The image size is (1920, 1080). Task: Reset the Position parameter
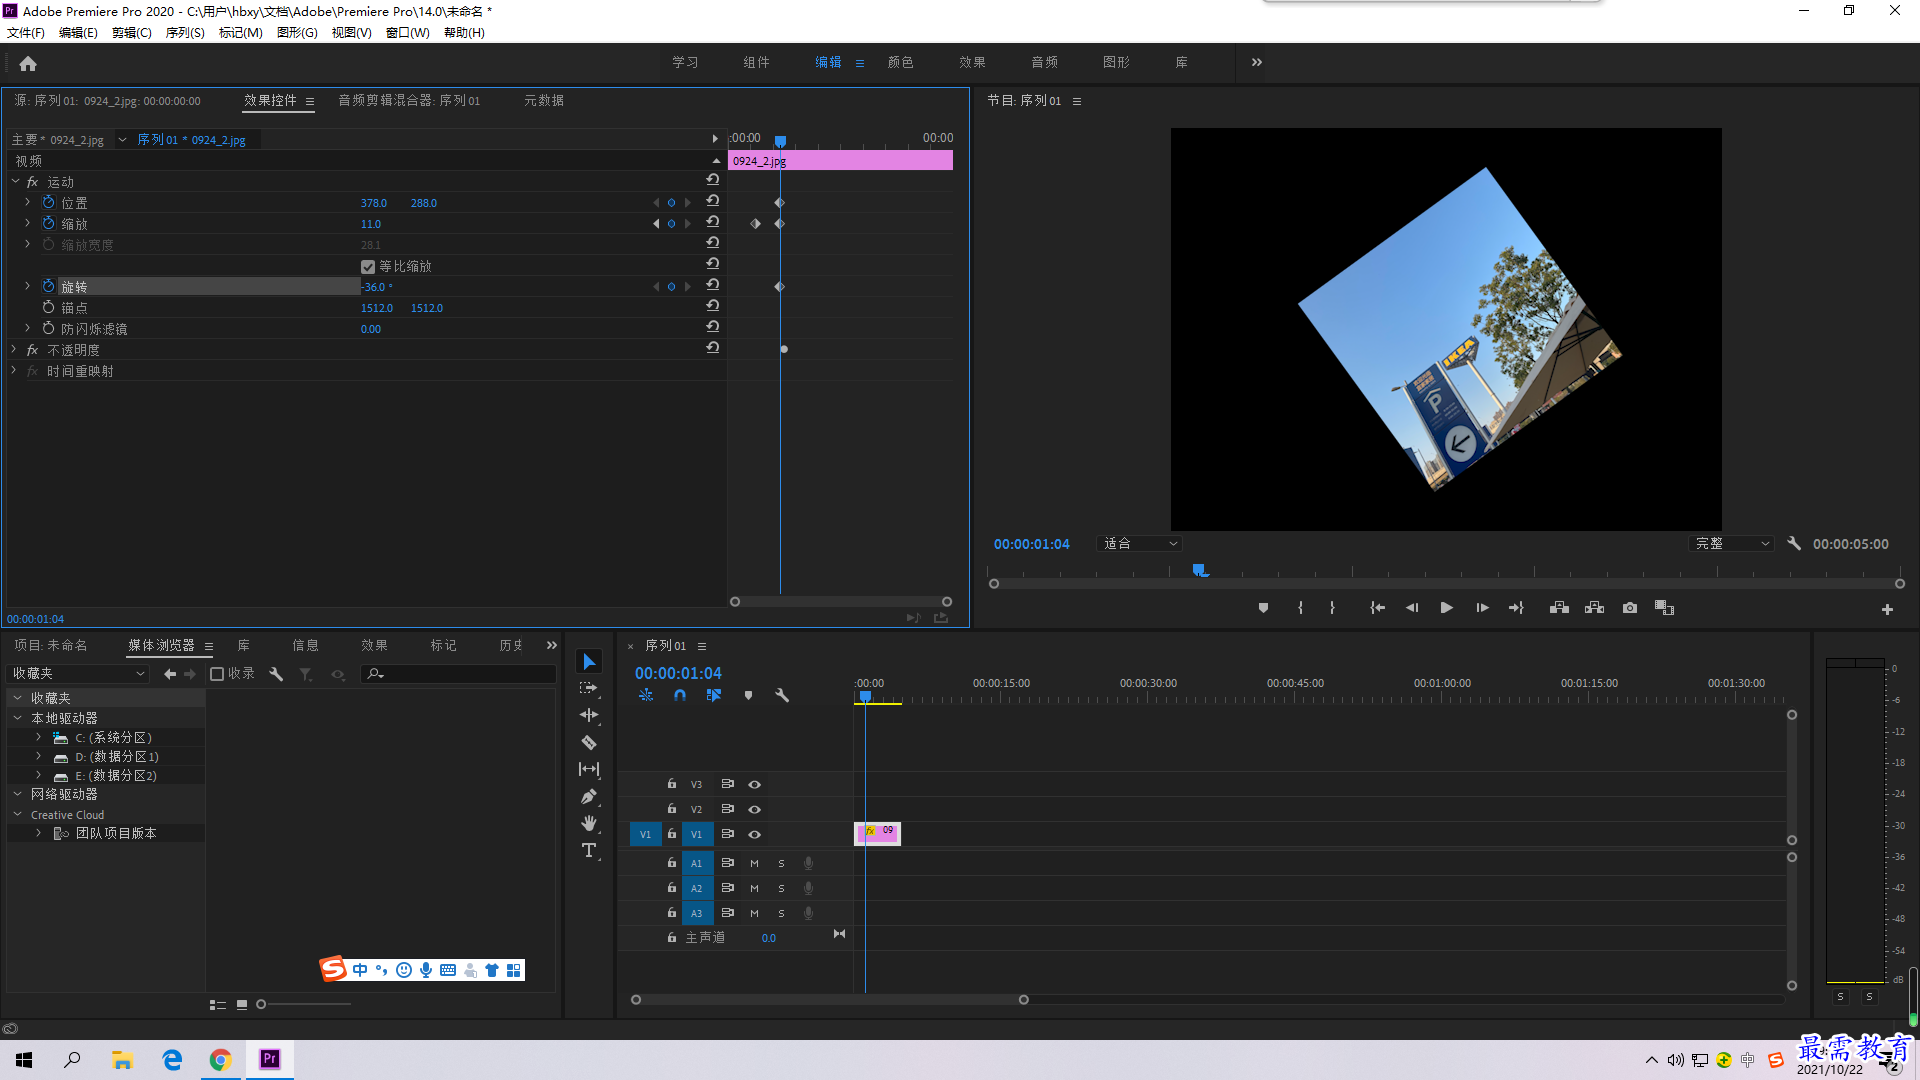pos(713,201)
